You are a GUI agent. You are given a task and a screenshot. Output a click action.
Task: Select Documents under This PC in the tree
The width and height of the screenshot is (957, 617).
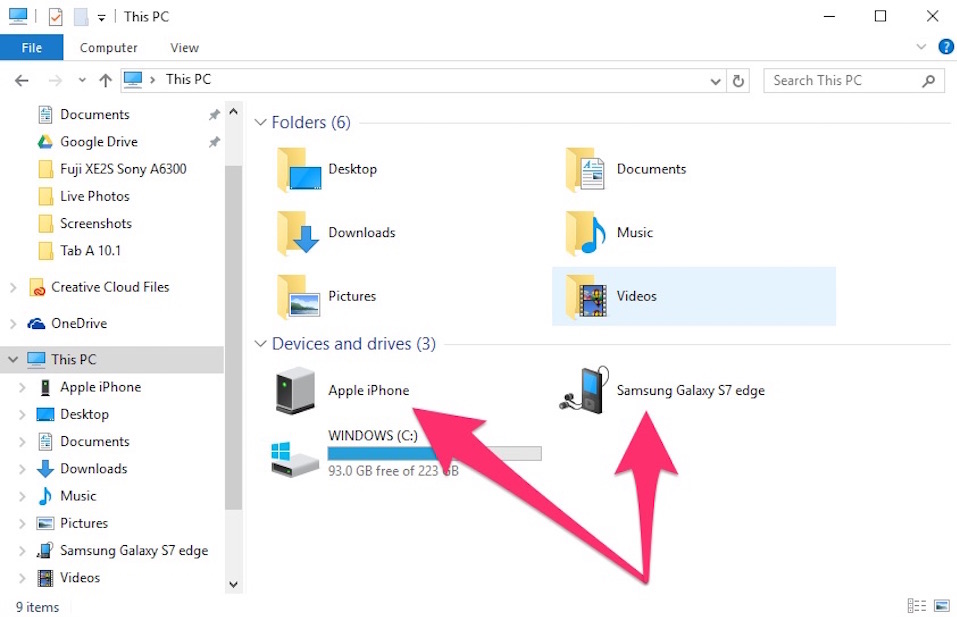pyautogui.click(x=83, y=442)
